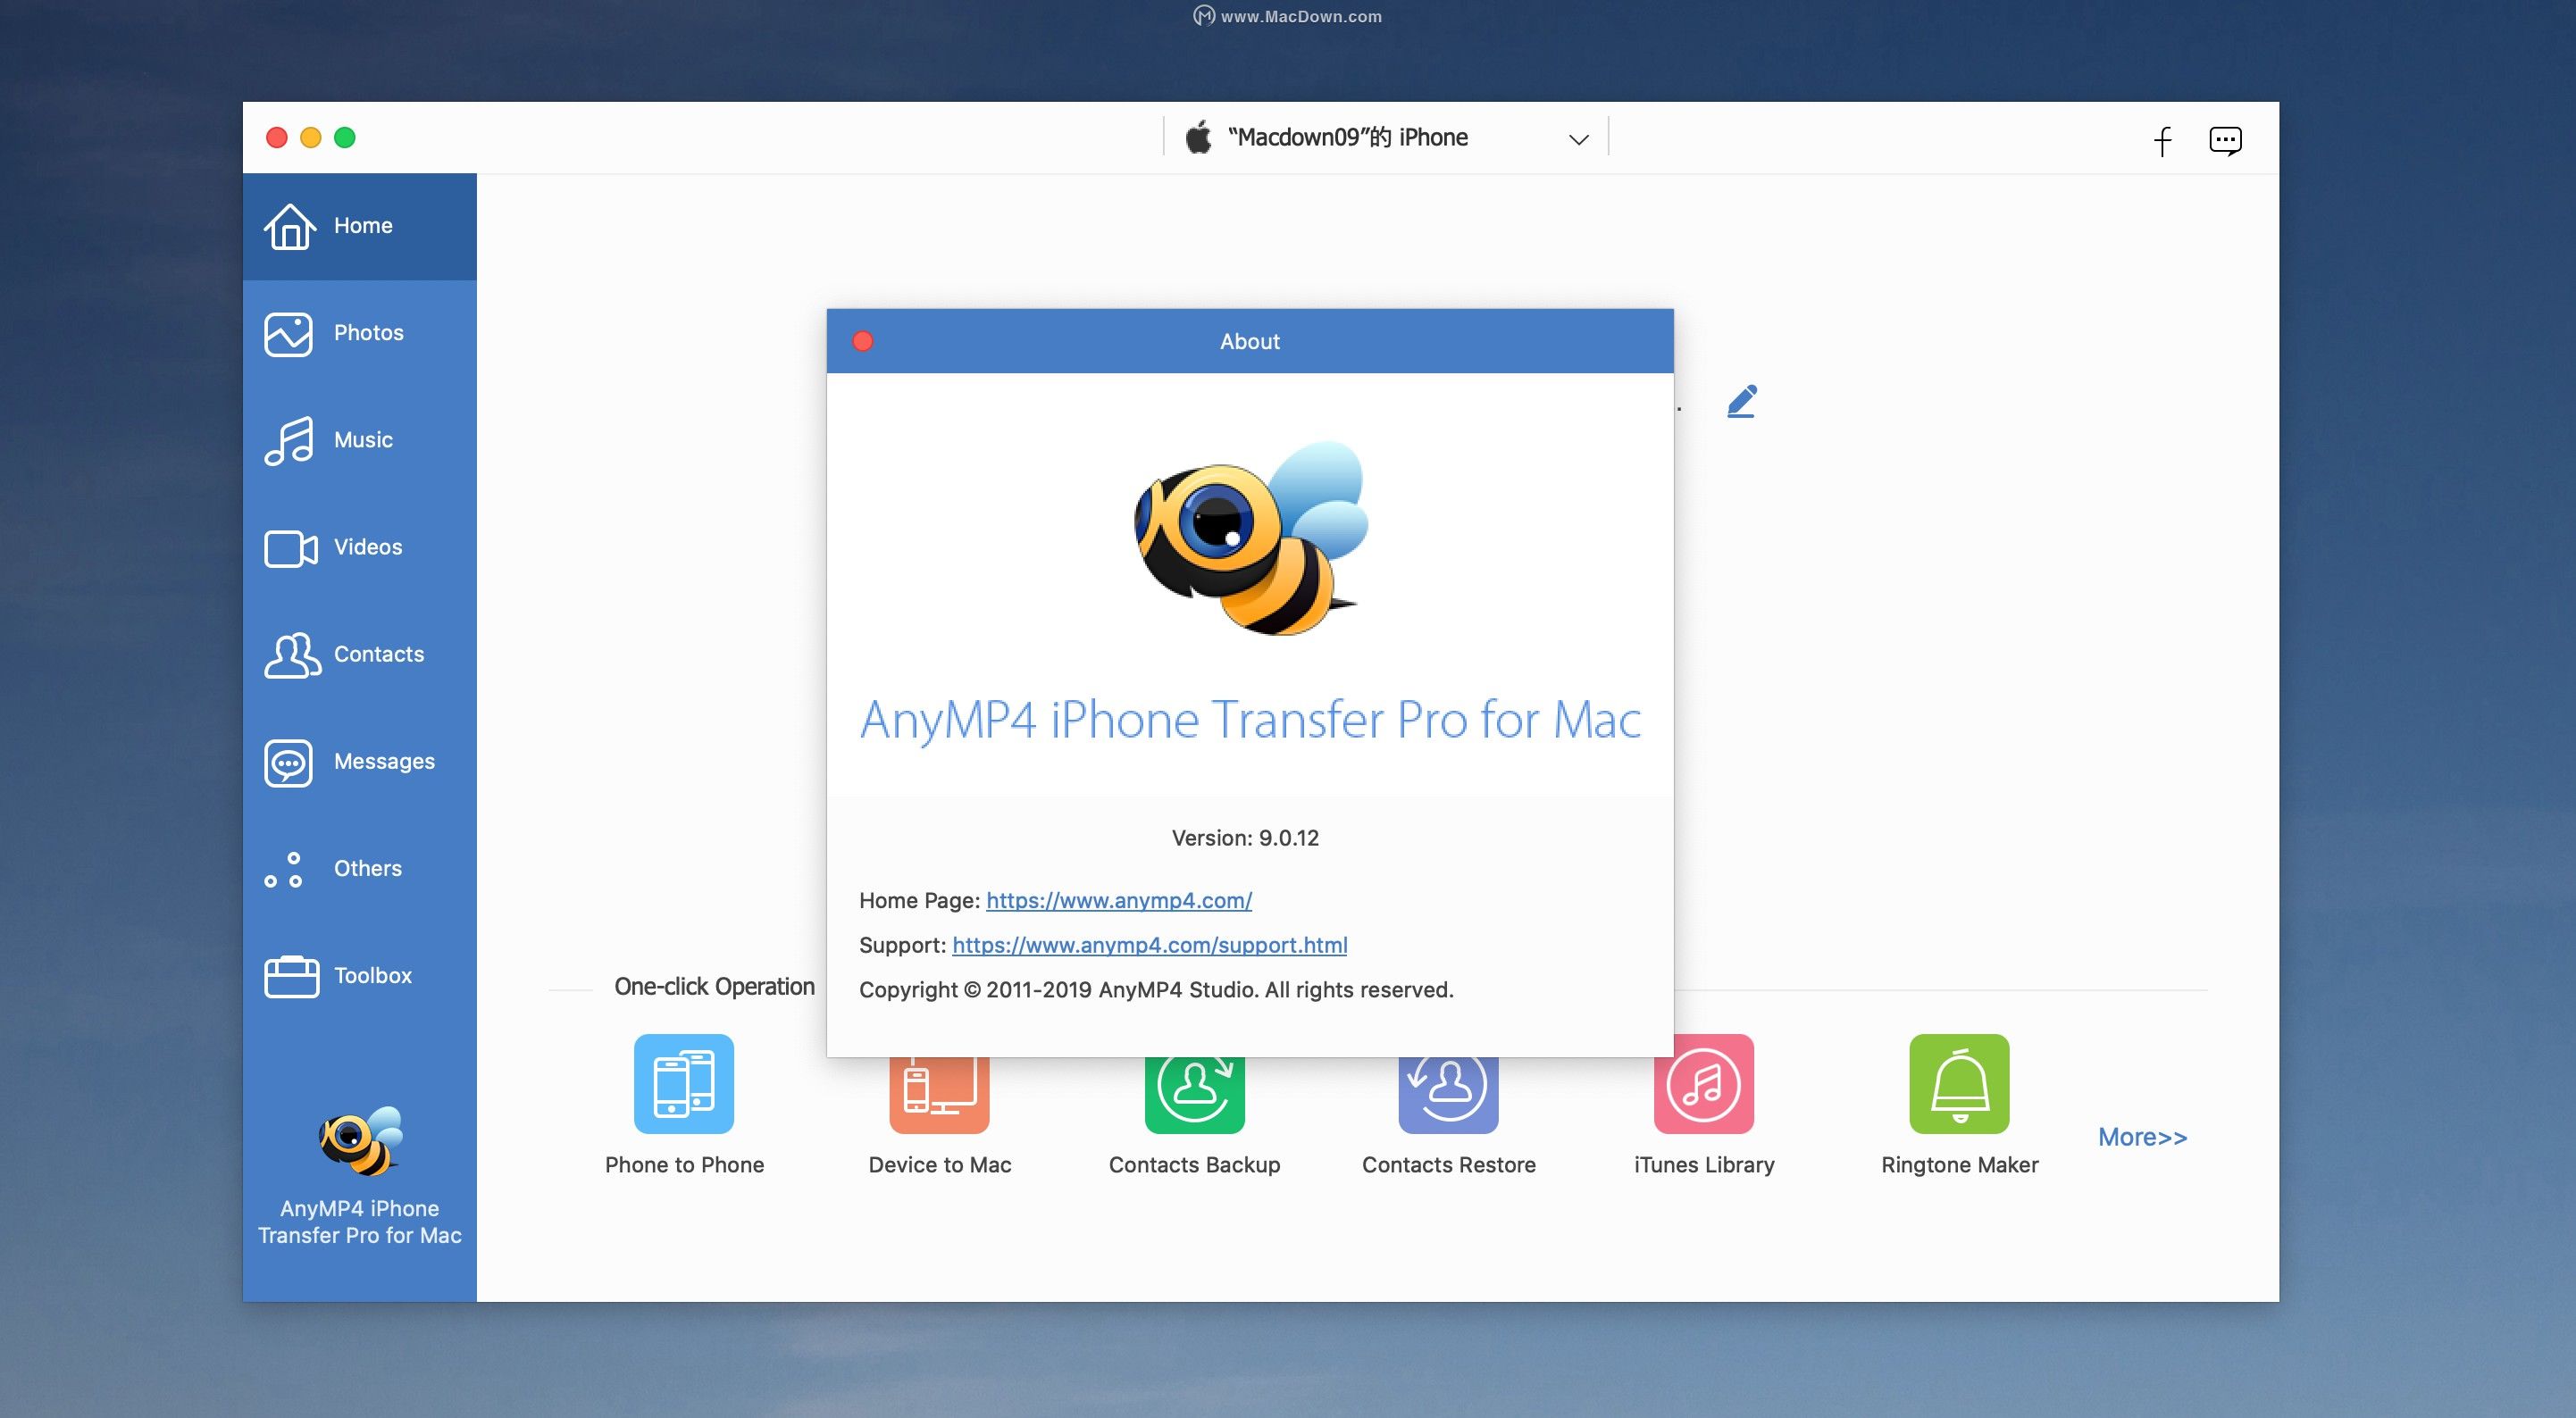
Task: Click the Version: 9.0.12 text
Action: [1245, 838]
